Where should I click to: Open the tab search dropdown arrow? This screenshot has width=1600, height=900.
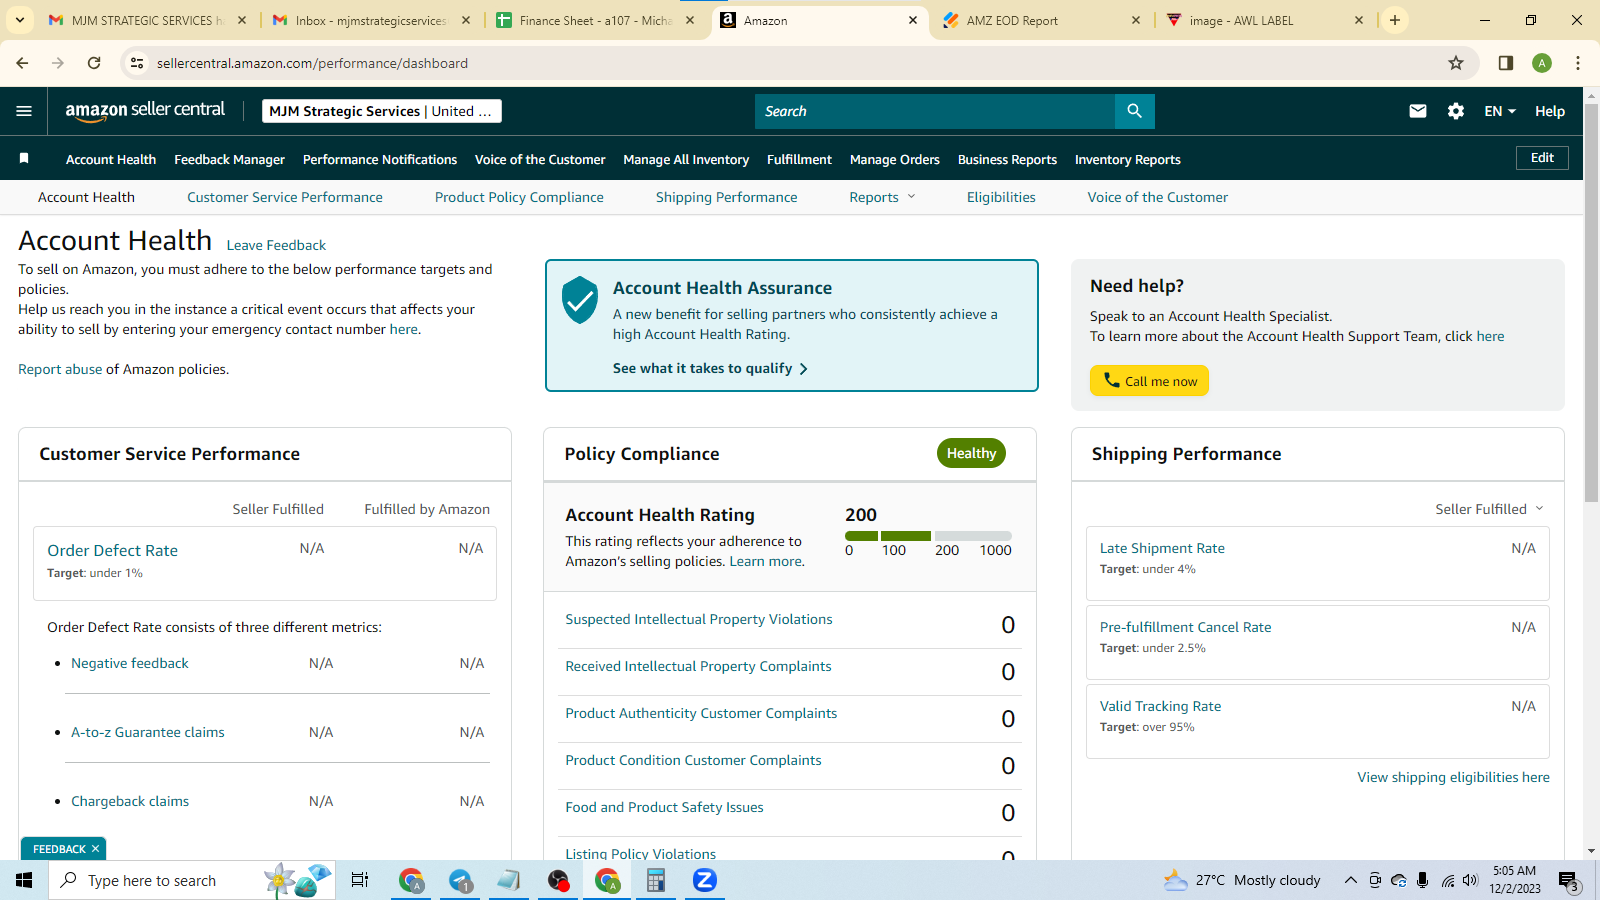[x=19, y=20]
